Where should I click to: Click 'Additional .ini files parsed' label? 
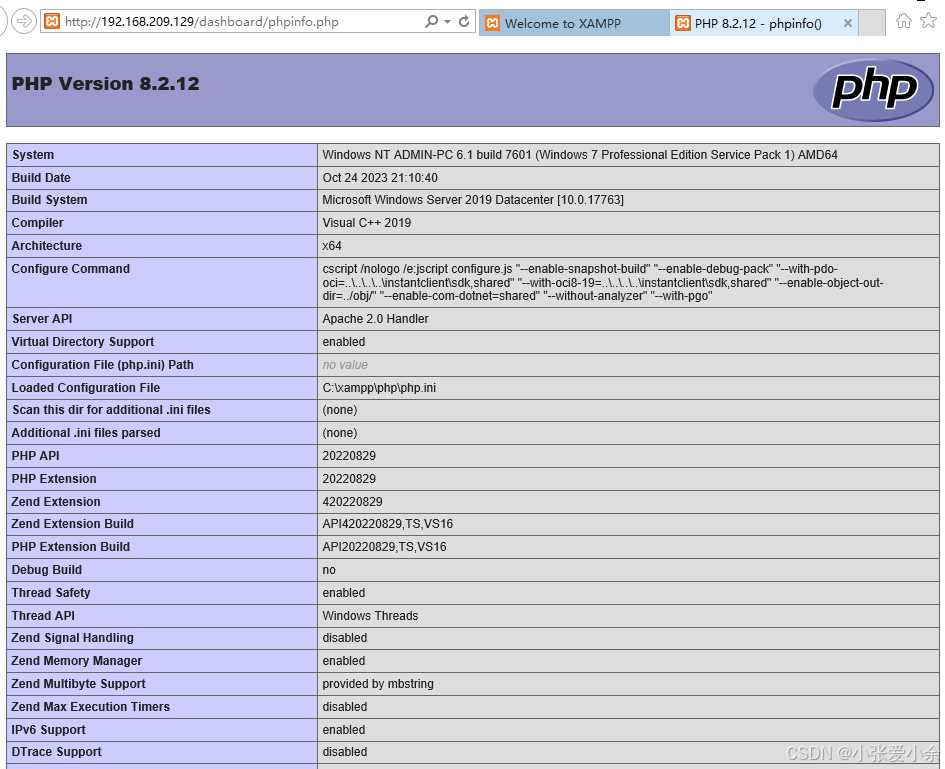(86, 433)
